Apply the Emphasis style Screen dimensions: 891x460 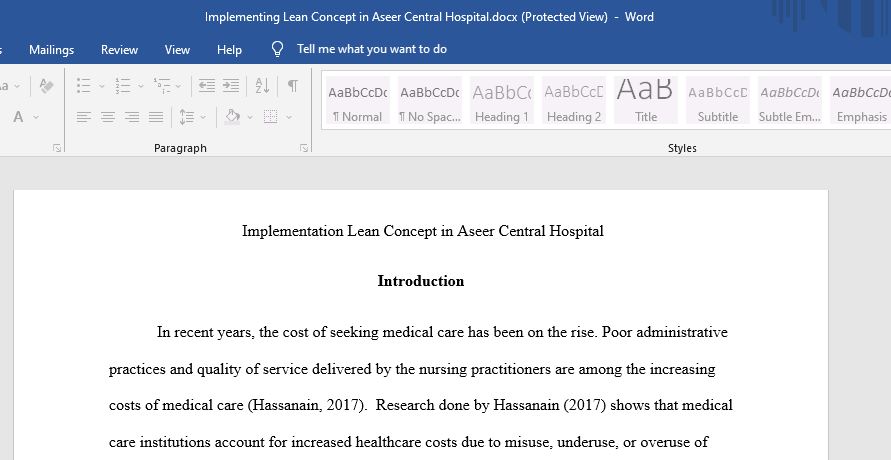point(861,101)
